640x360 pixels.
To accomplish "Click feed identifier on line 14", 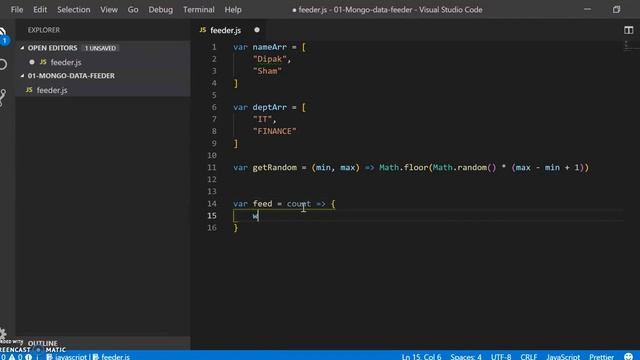I will coord(262,203).
